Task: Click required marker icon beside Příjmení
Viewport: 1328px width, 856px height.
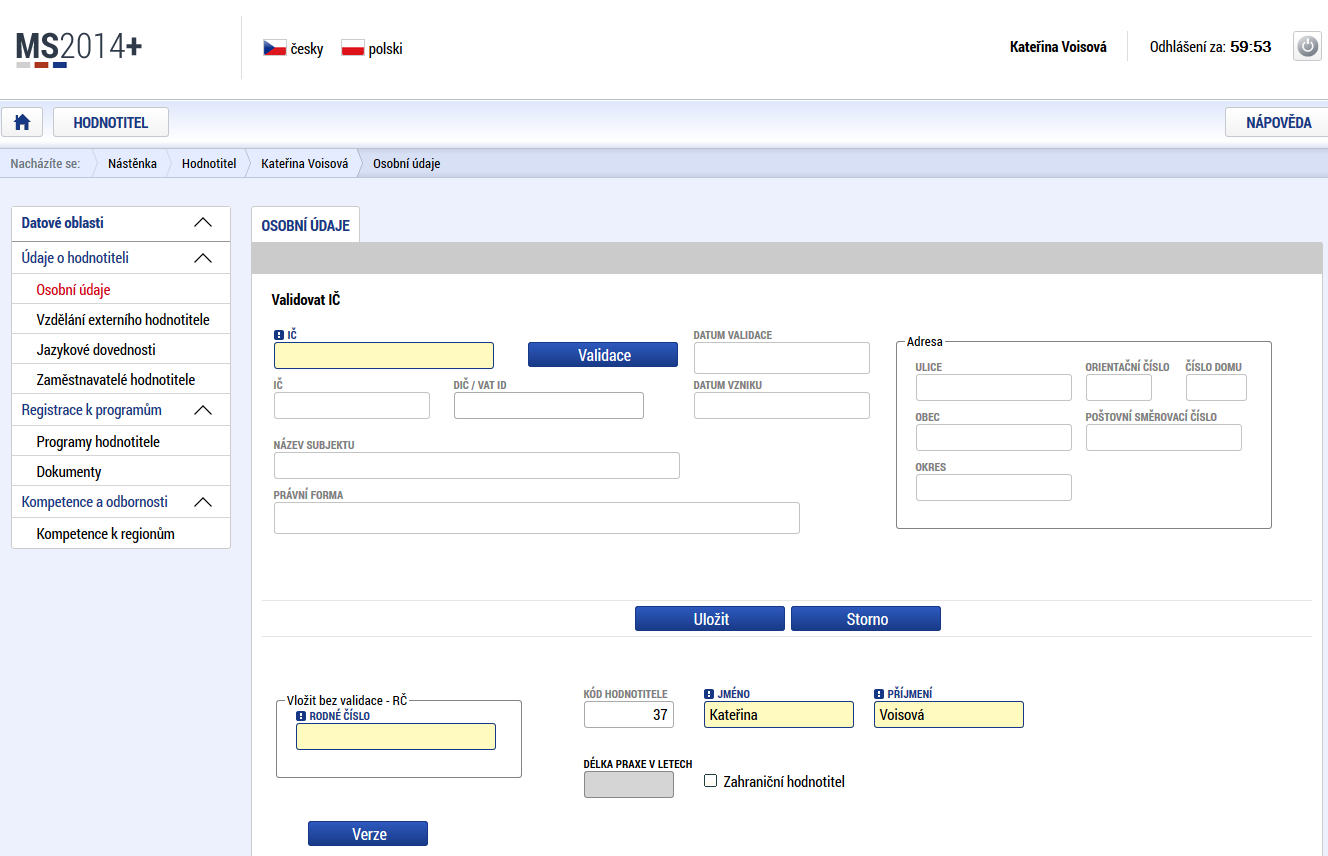Action: 879,694
